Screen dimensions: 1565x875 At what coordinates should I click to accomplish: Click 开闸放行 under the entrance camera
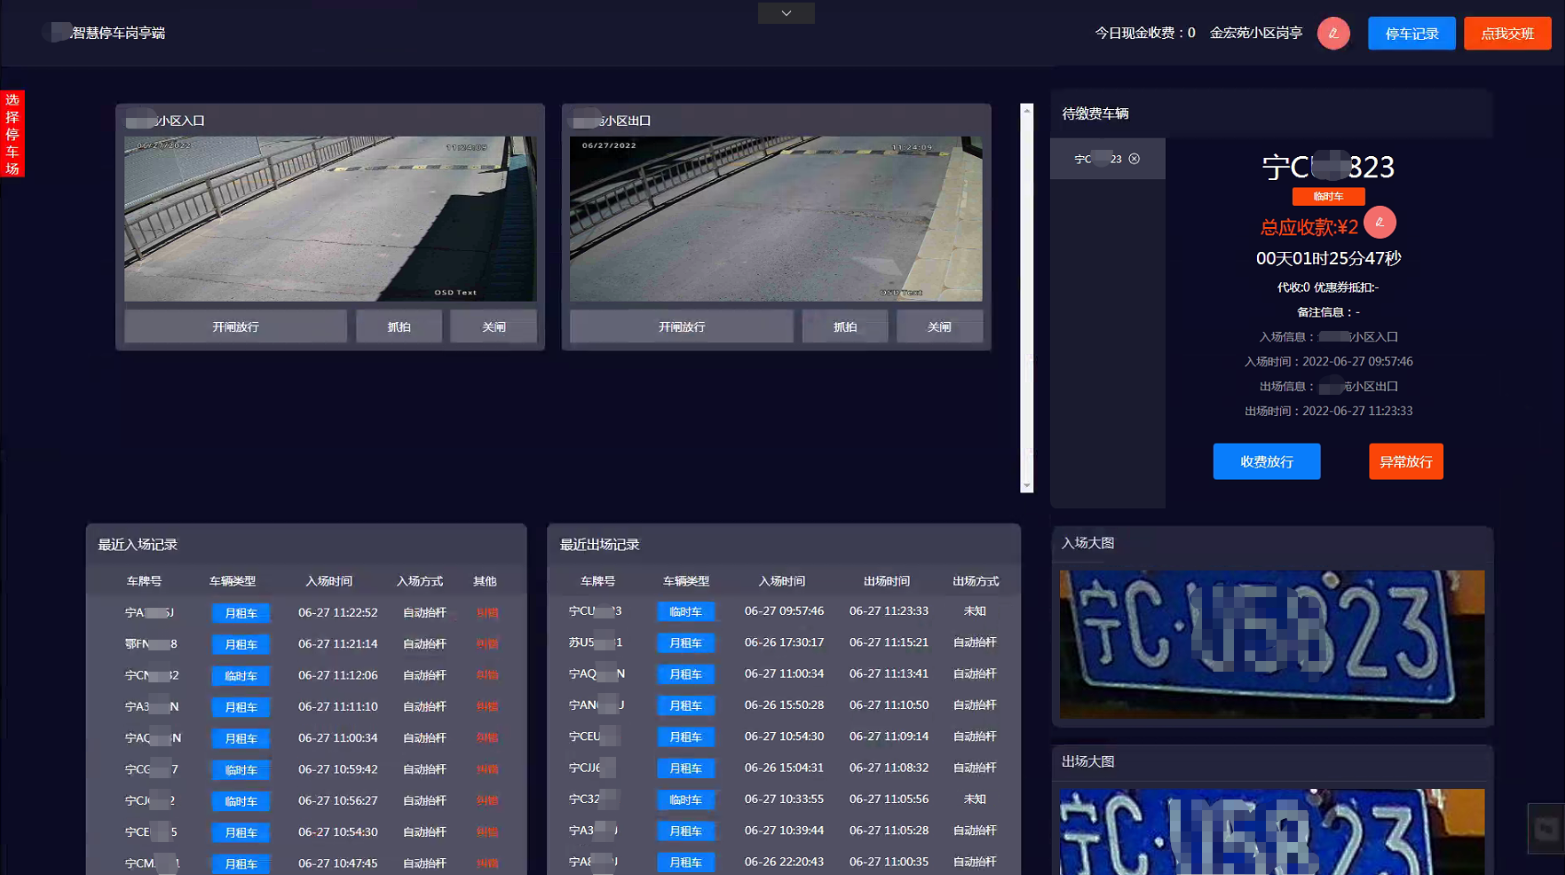tap(235, 327)
